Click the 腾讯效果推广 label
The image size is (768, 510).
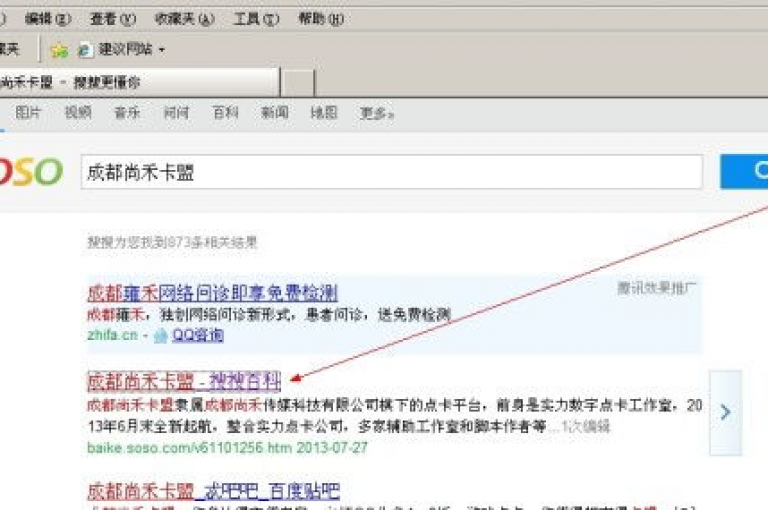656,288
